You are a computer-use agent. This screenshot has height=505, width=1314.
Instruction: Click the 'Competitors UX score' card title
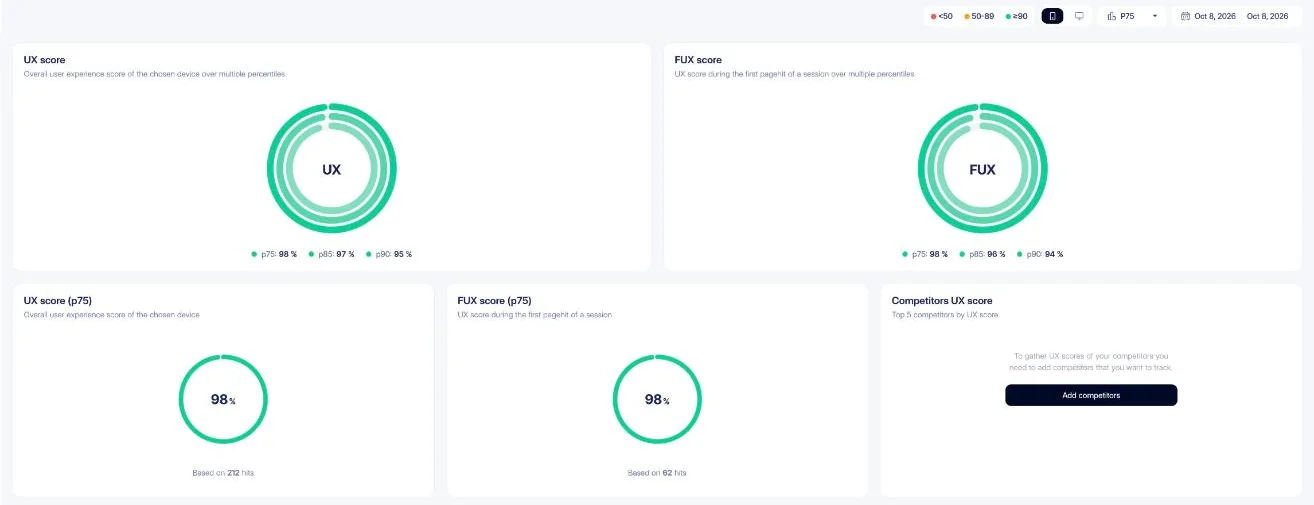pyautogui.click(x=942, y=300)
